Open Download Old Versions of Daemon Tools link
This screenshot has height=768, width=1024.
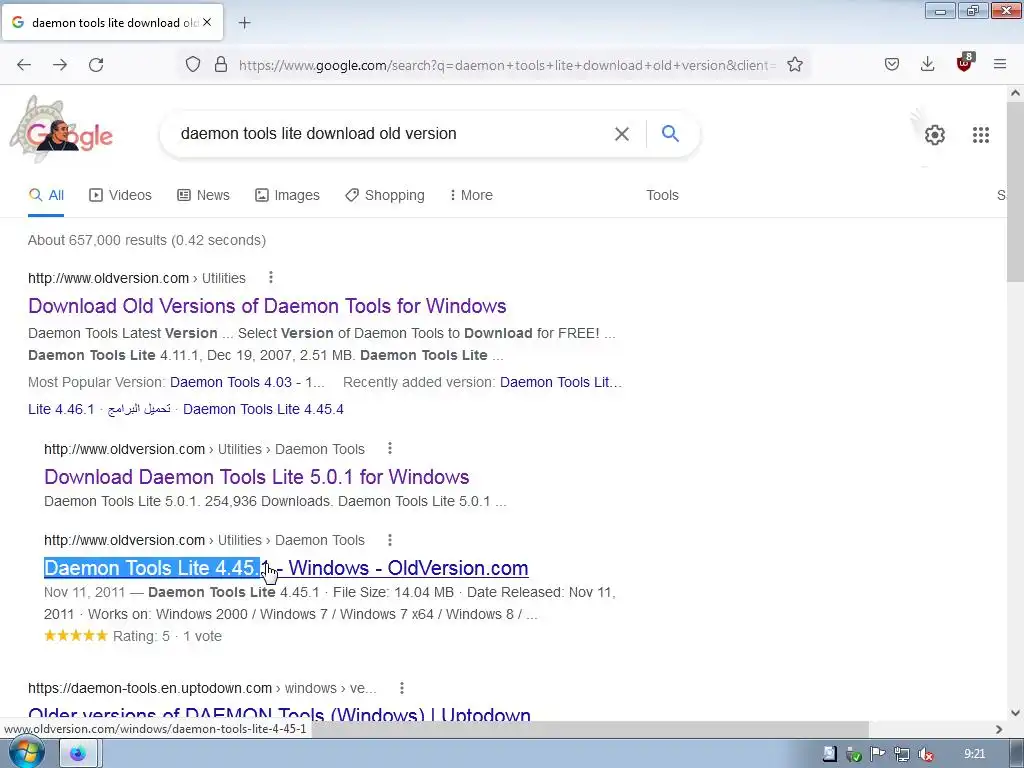pyautogui.click(x=267, y=306)
